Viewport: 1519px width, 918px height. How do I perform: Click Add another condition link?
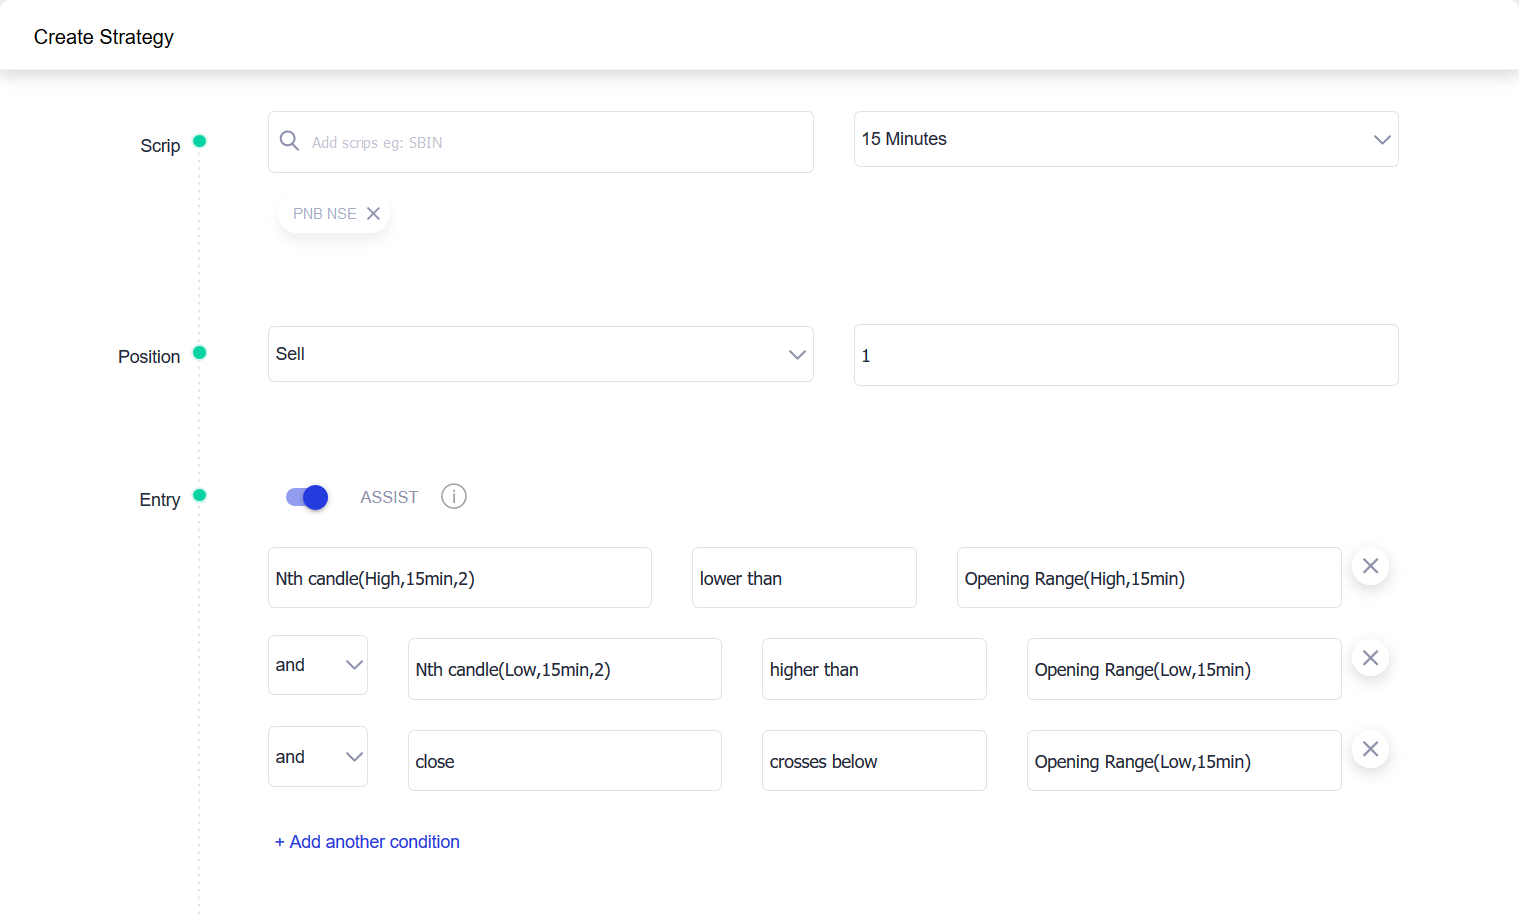(x=367, y=842)
